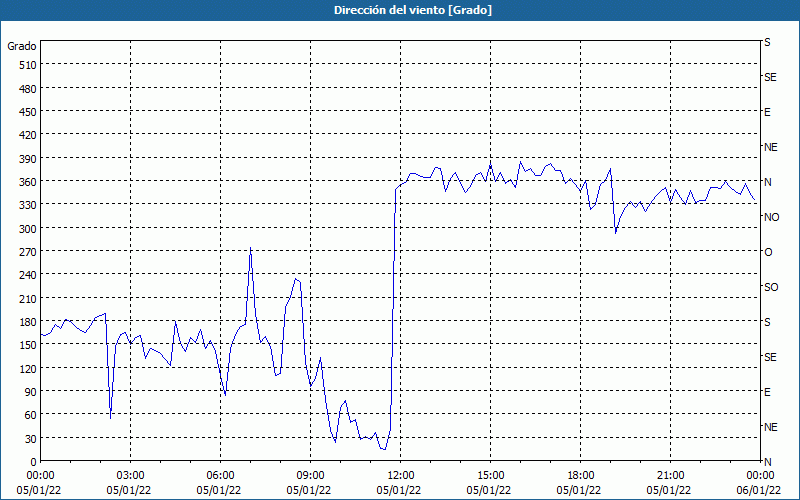800x500 pixels.
Task: Click the 05/01/22 date under 06:00
Action: click(x=219, y=490)
